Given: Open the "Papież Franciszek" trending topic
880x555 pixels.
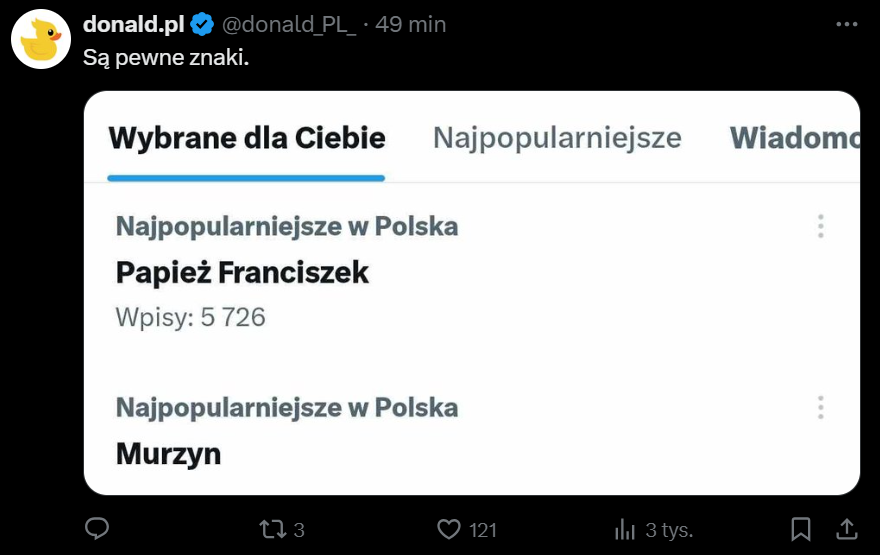Looking at the screenshot, I should (242, 272).
